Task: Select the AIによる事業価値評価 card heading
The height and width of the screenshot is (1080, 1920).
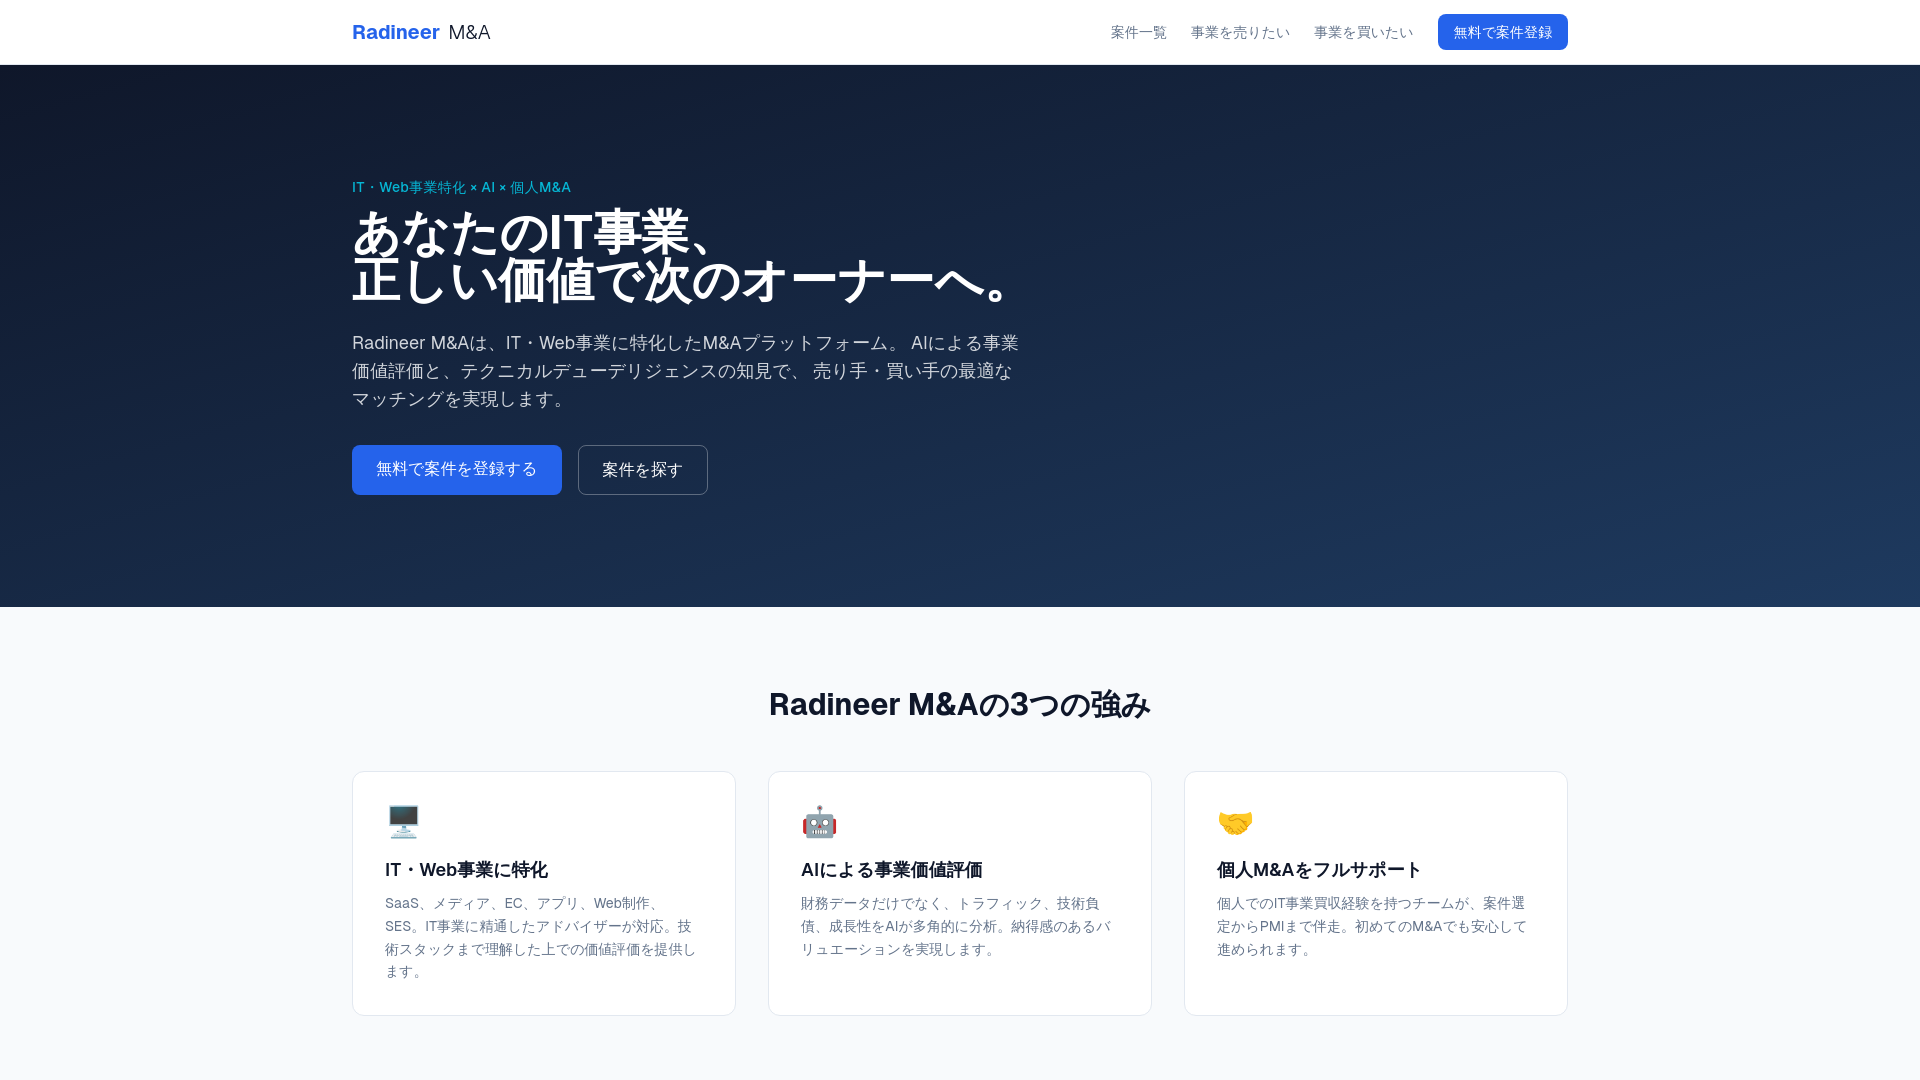Action: (891, 870)
